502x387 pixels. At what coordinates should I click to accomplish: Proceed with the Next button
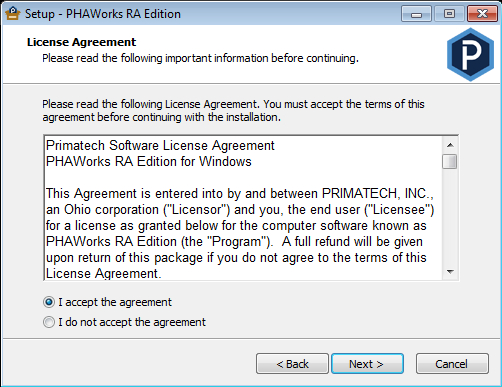(367, 364)
